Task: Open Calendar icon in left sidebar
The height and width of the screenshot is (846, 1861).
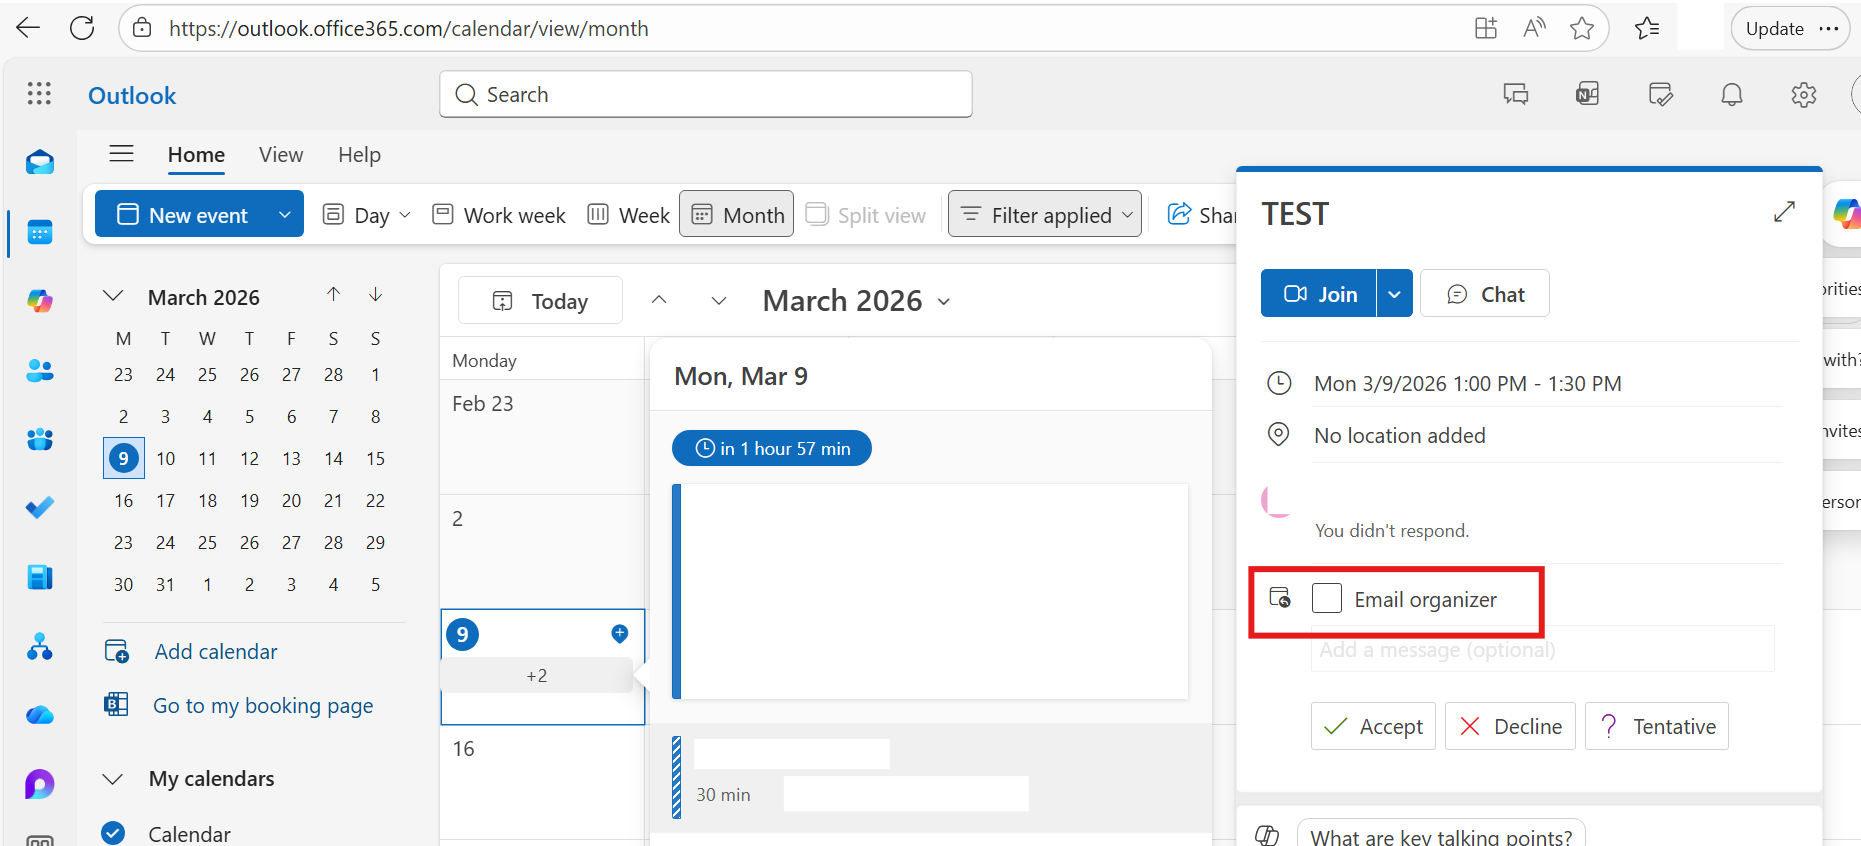Action: pyautogui.click(x=40, y=233)
